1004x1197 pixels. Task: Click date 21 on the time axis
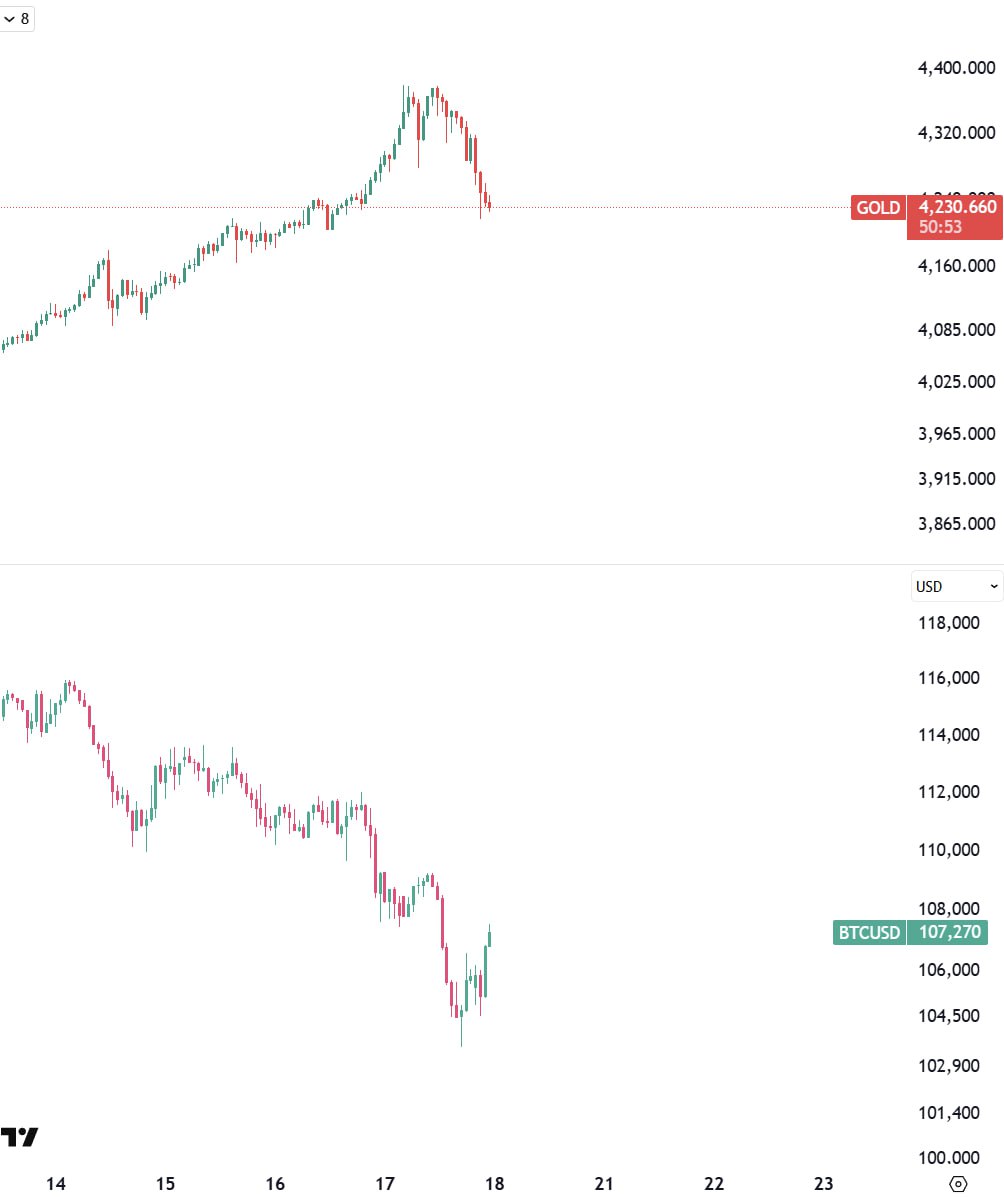pyautogui.click(x=604, y=1184)
